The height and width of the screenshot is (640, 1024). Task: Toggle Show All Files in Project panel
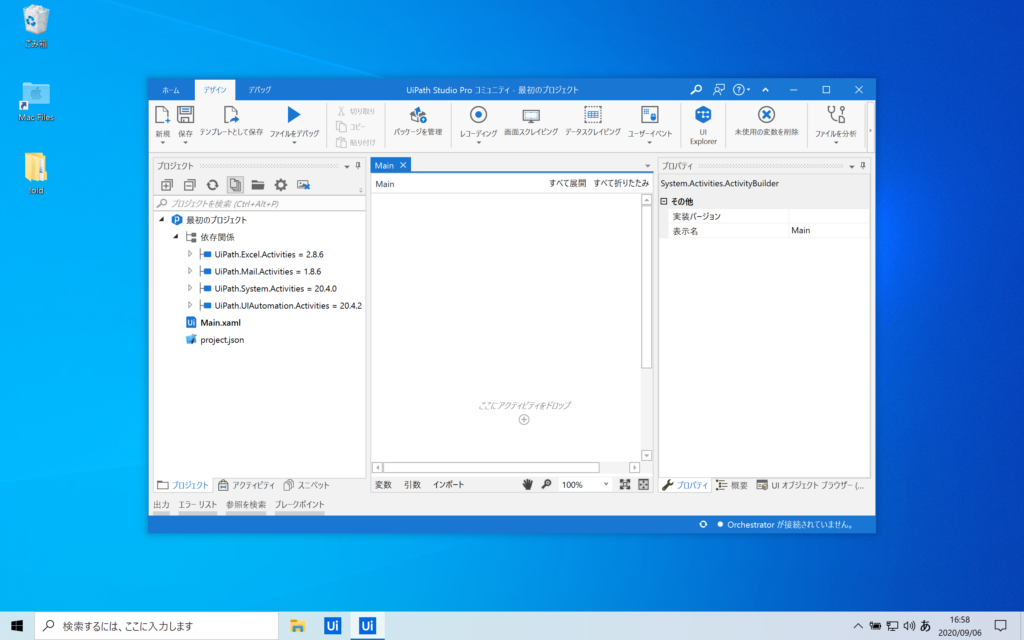click(235, 185)
